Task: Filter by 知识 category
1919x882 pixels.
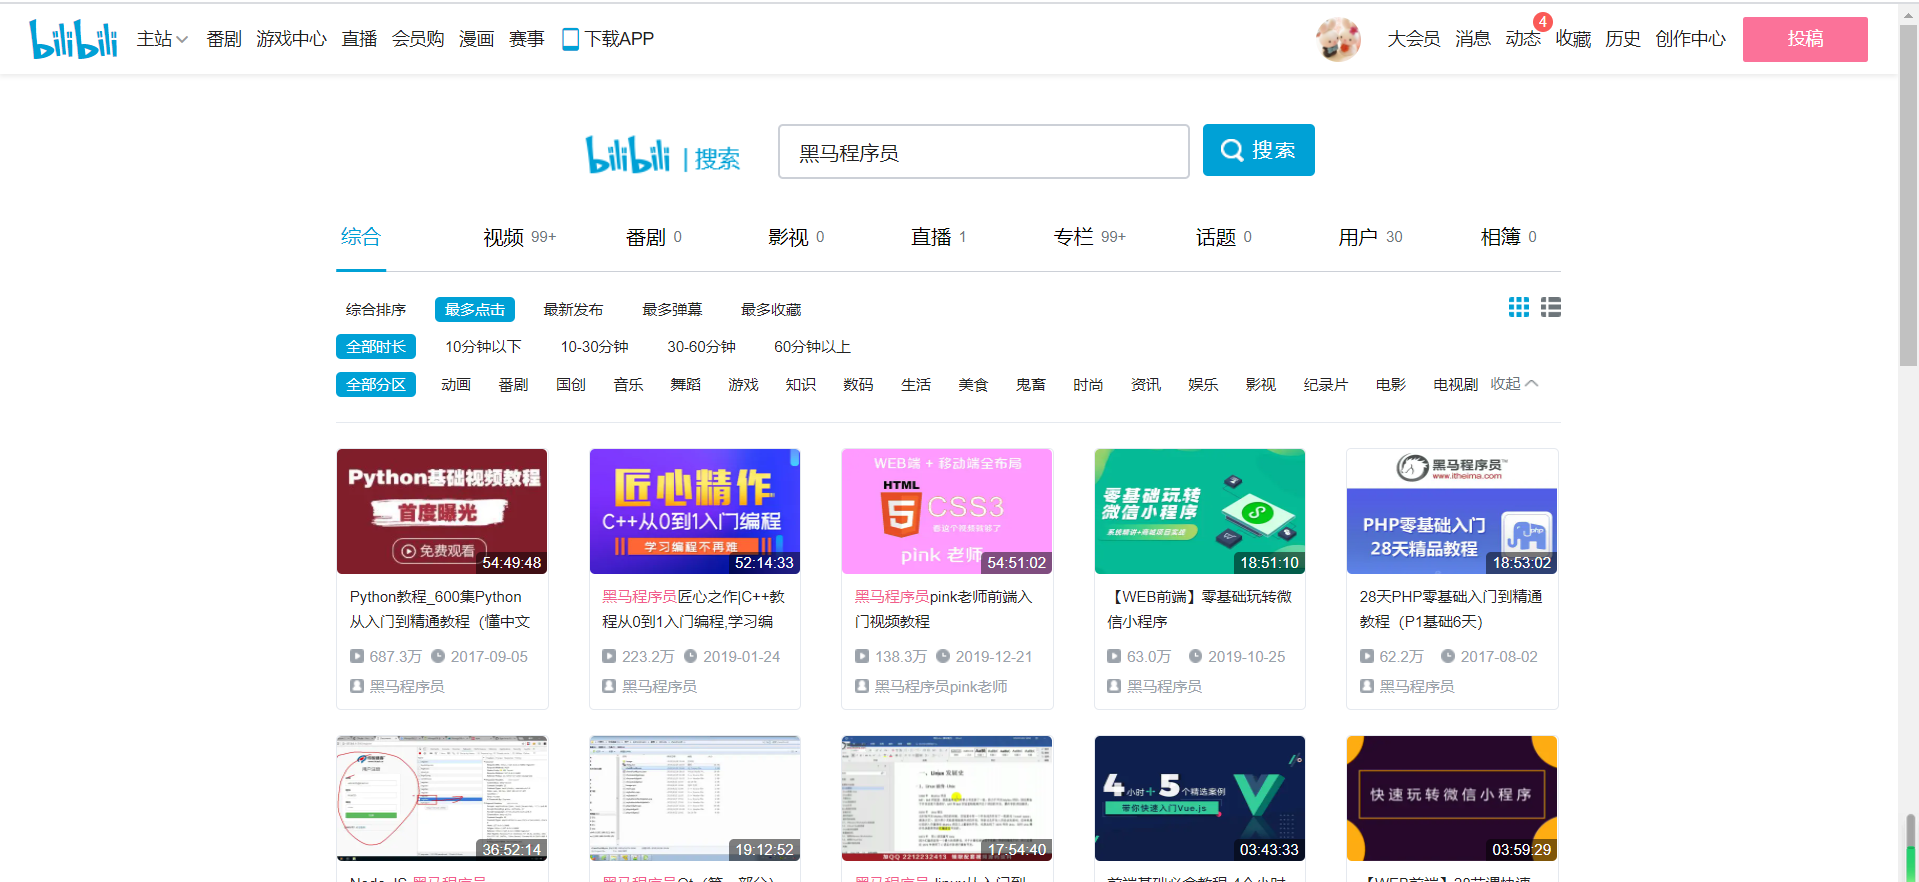Action: (801, 385)
